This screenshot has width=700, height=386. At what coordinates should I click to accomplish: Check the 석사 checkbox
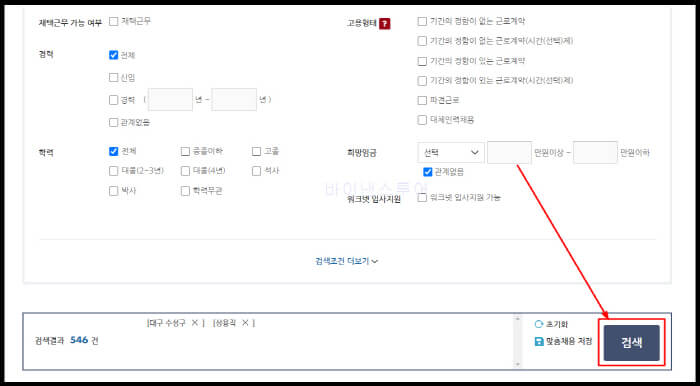[256, 171]
